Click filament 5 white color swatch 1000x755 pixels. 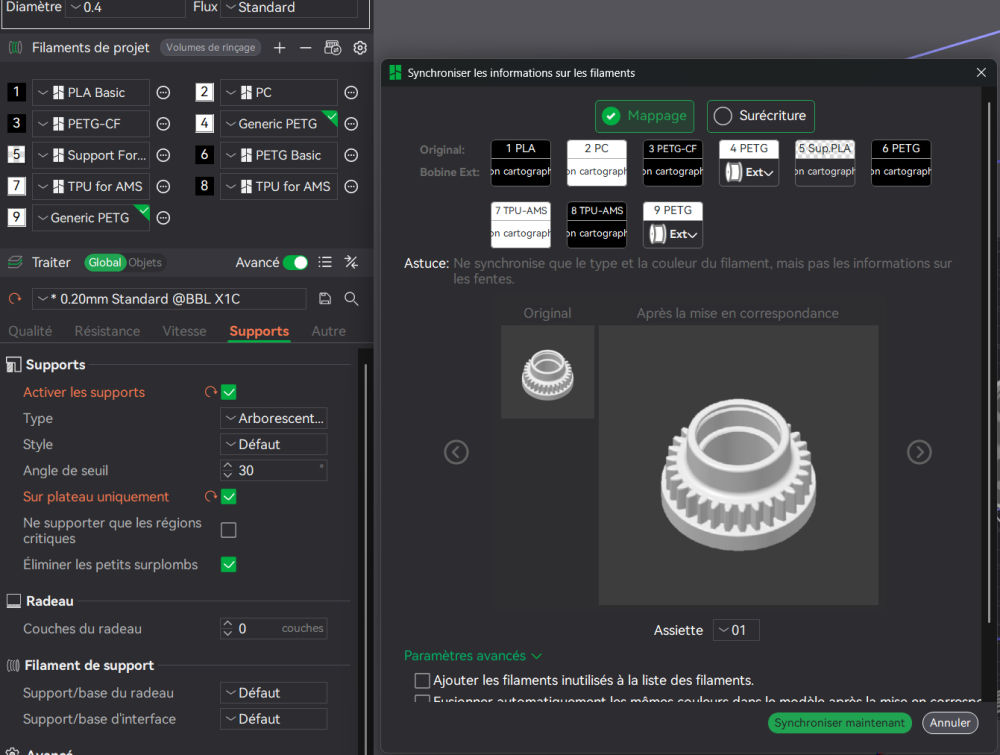pos(17,154)
